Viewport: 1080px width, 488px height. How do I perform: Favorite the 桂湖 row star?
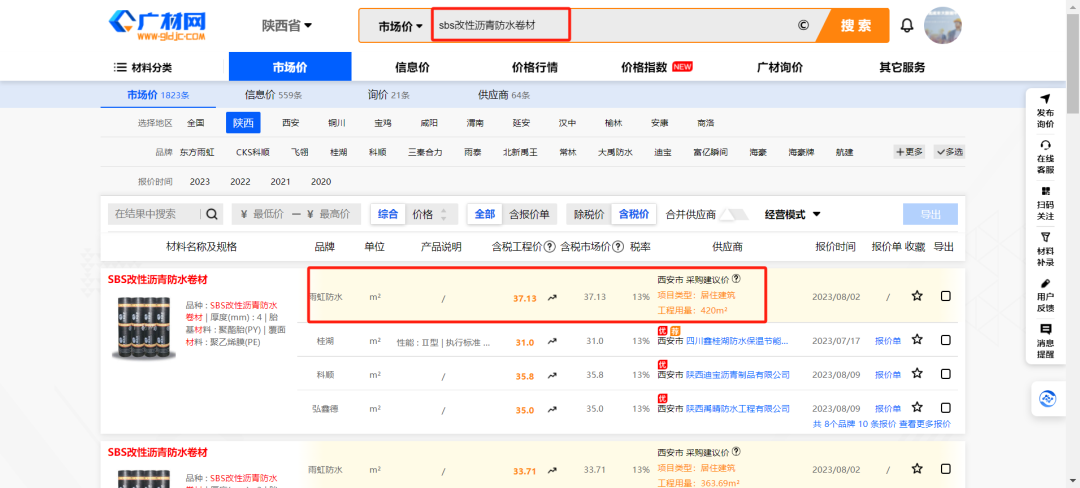pyautogui.click(x=917, y=339)
